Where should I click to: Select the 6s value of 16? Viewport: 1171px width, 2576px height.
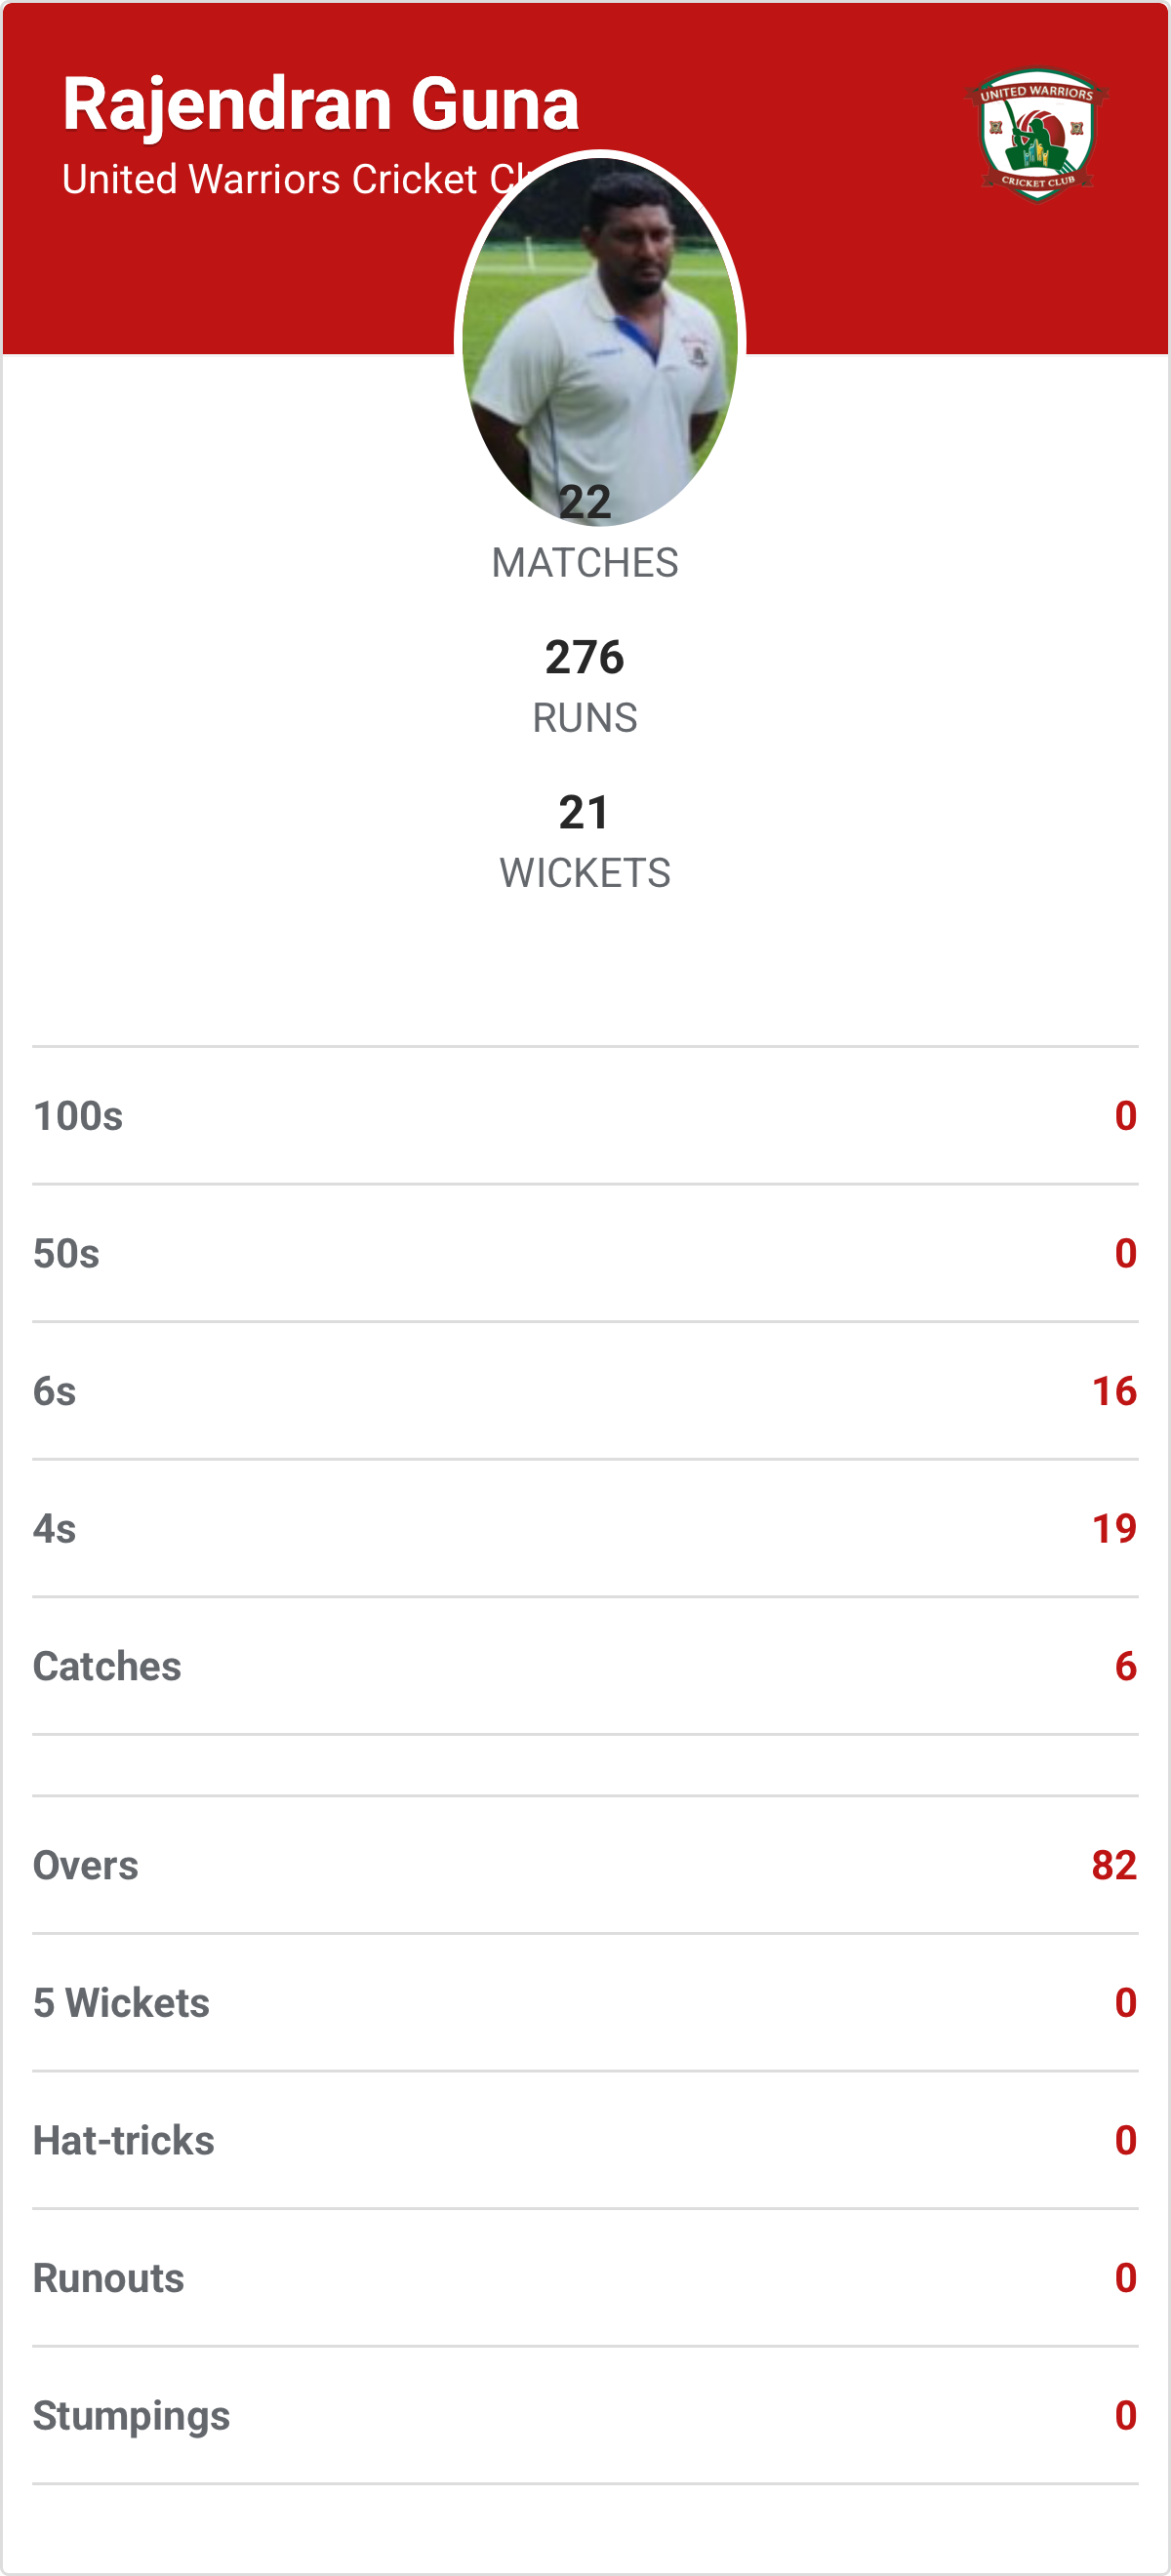pos(1114,1391)
